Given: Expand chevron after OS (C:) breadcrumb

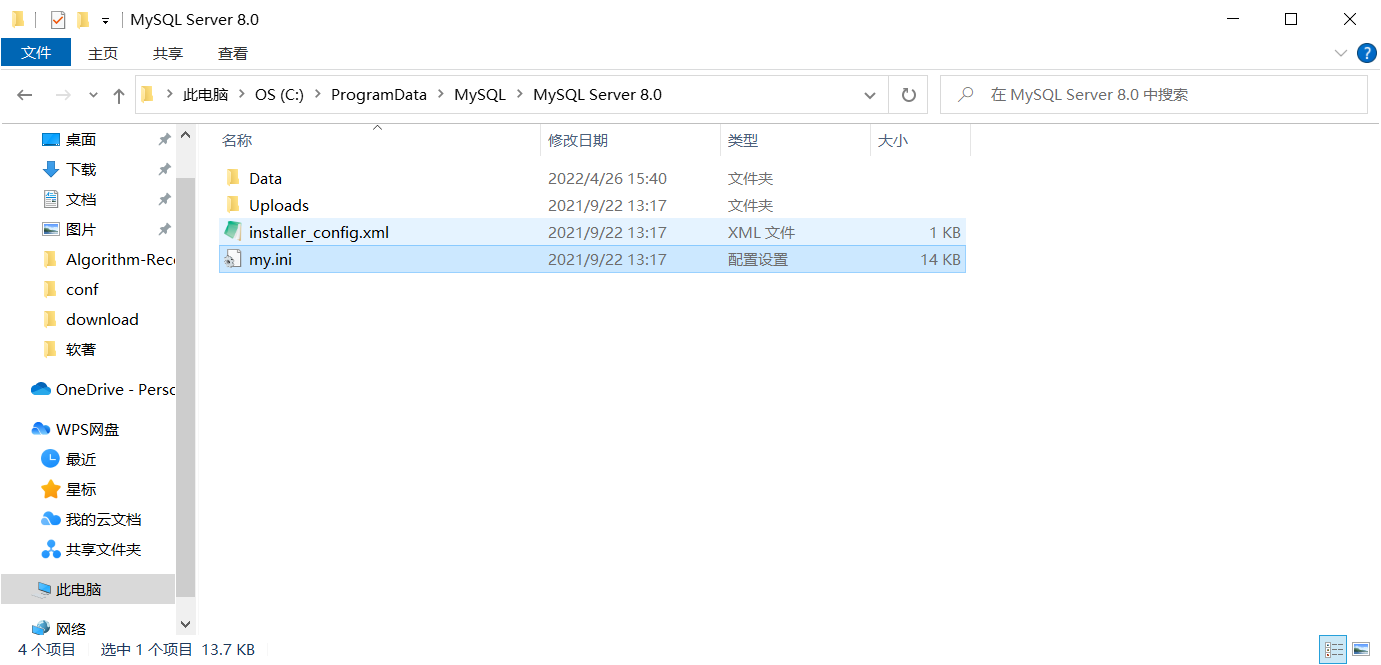Looking at the screenshot, I should pyautogui.click(x=317, y=95).
